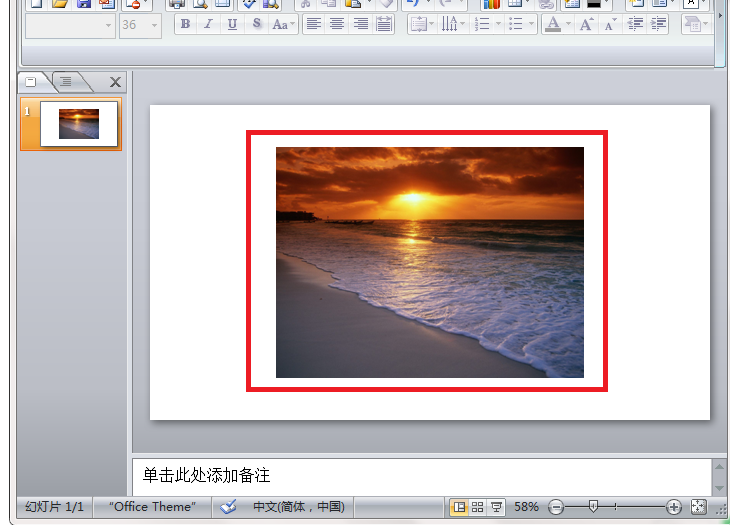Click the zoom in plus button
Image resolution: width=730 pixels, height=525 pixels.
pos(673,507)
